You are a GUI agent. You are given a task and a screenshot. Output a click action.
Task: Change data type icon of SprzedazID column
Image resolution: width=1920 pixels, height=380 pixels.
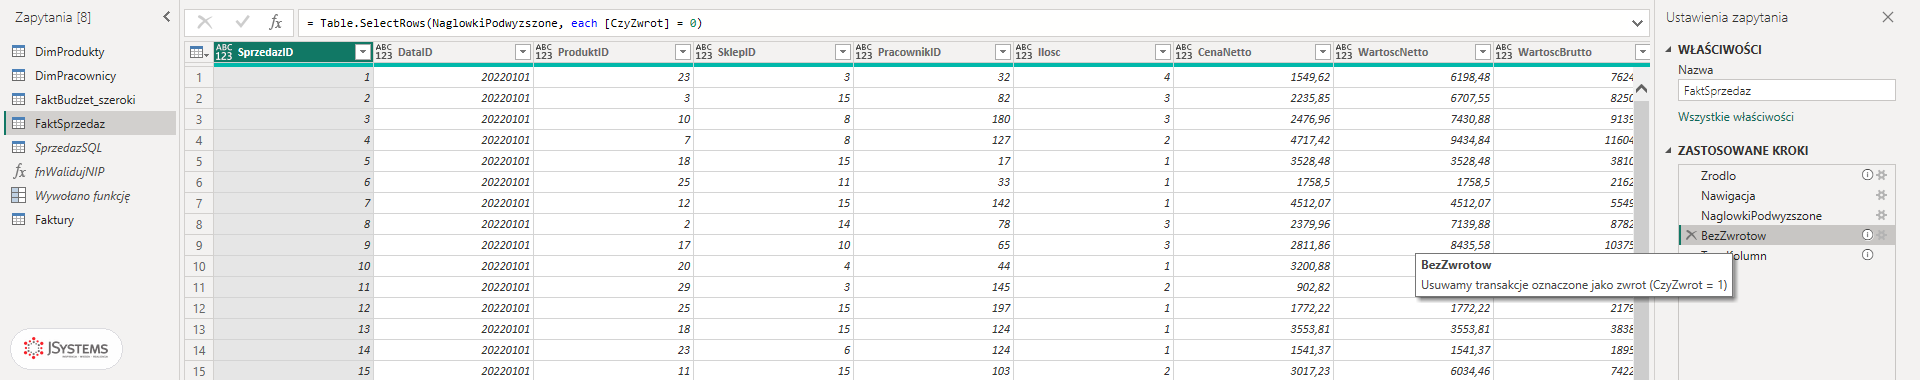tap(224, 52)
